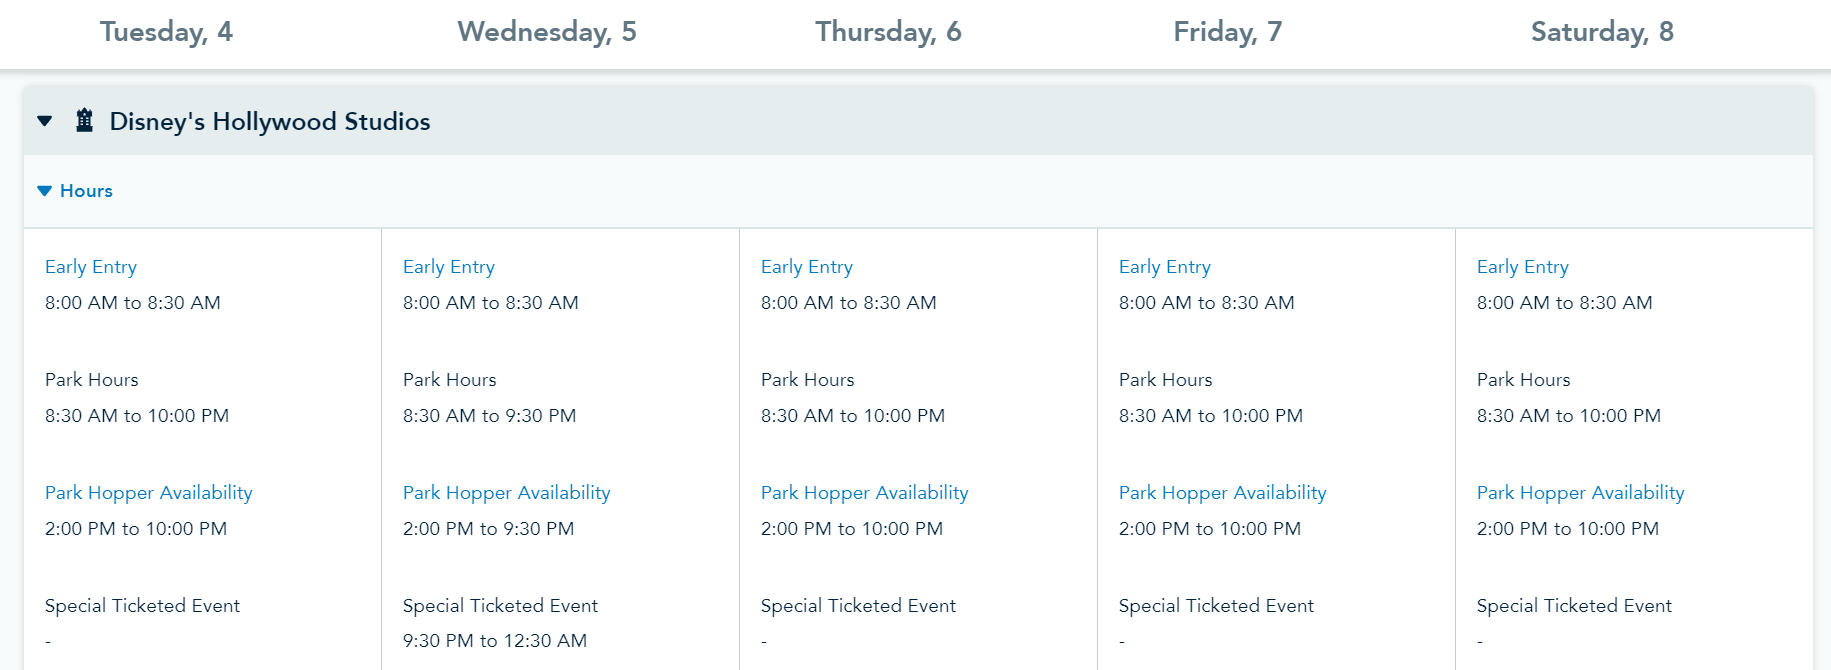
Task: Select the Wednesday, 5 column header
Action: (x=546, y=32)
